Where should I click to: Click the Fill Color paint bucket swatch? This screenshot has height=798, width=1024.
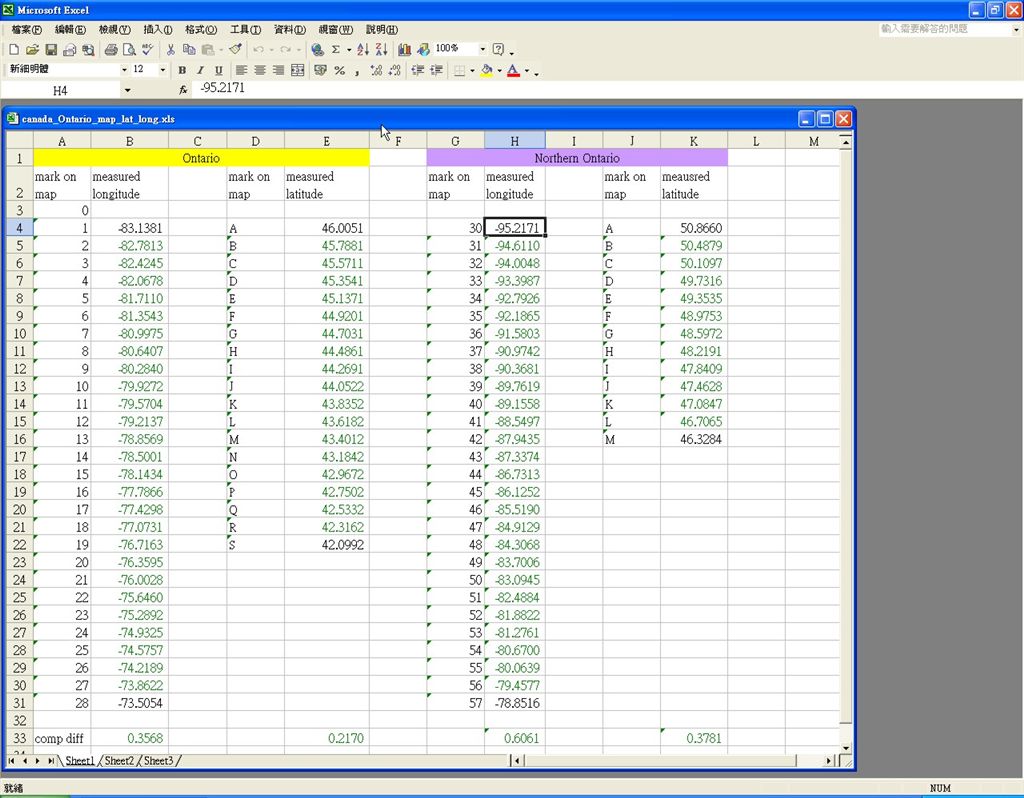[x=487, y=70]
